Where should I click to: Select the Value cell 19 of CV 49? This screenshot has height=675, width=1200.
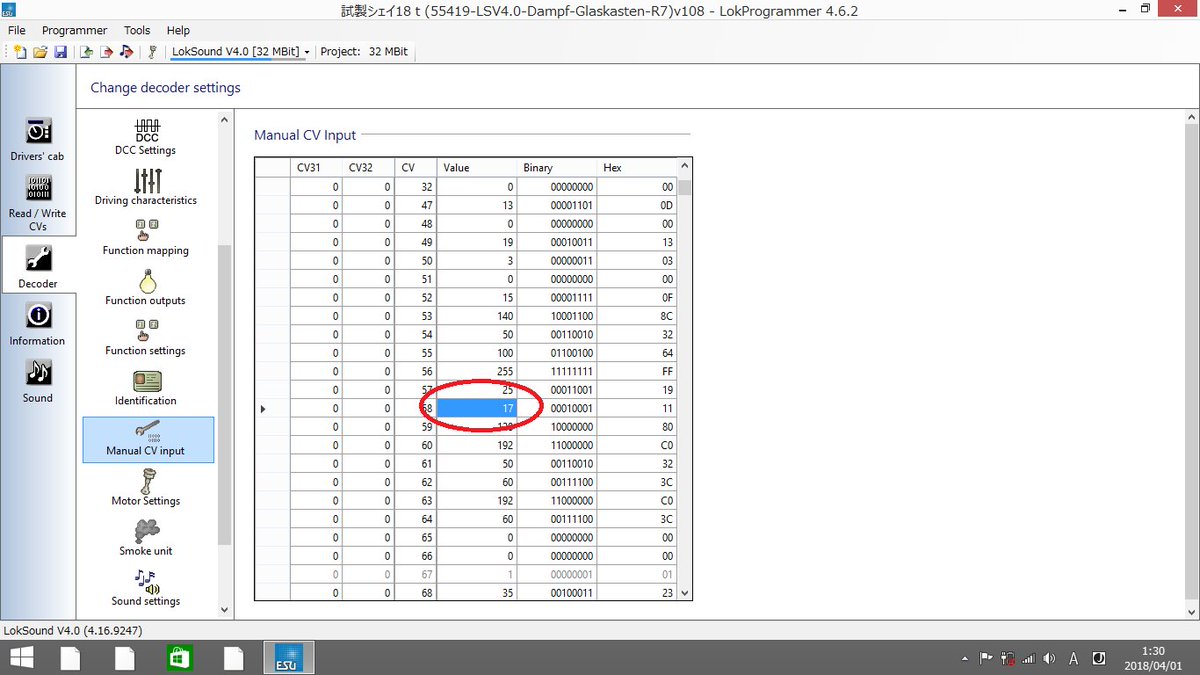(477, 242)
